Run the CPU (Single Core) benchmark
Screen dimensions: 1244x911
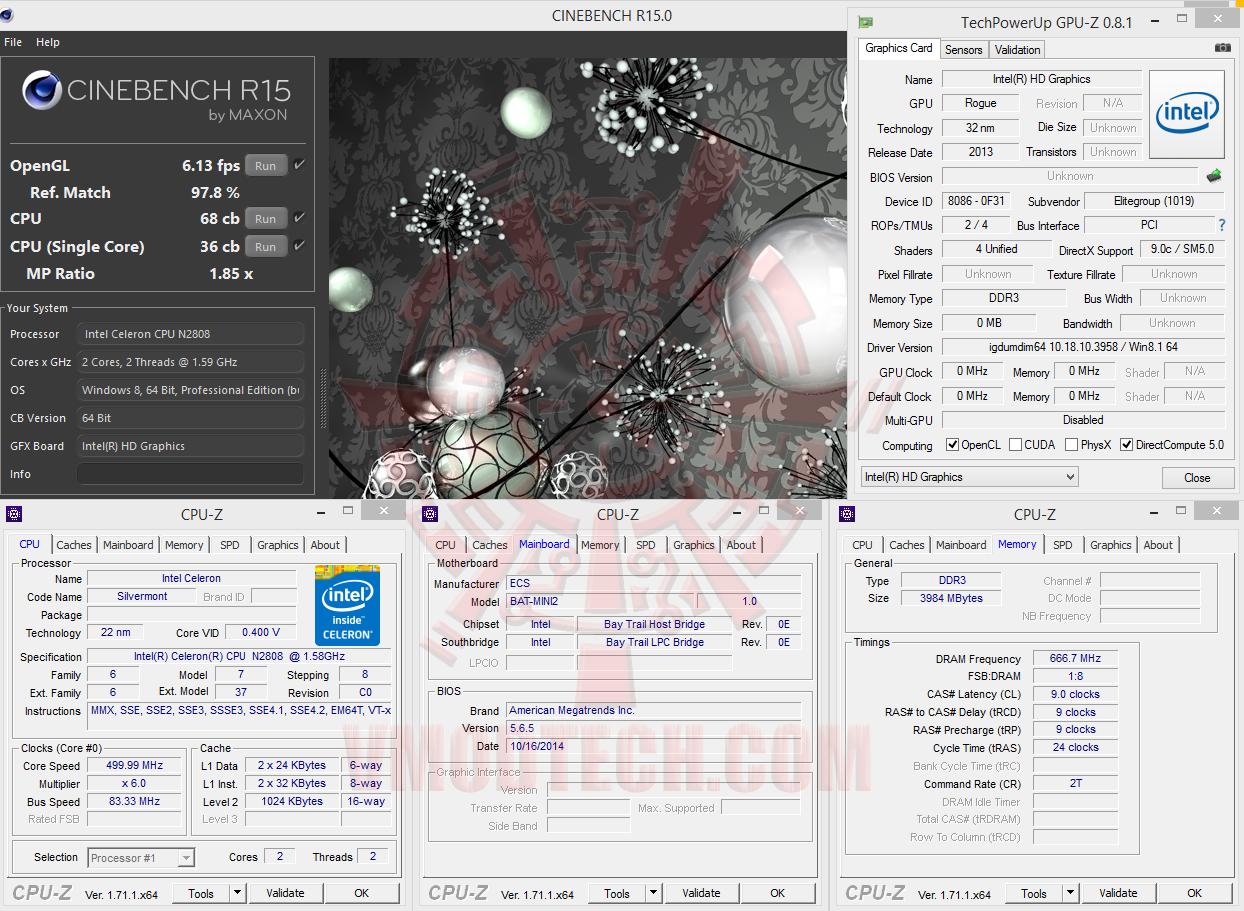click(x=265, y=247)
